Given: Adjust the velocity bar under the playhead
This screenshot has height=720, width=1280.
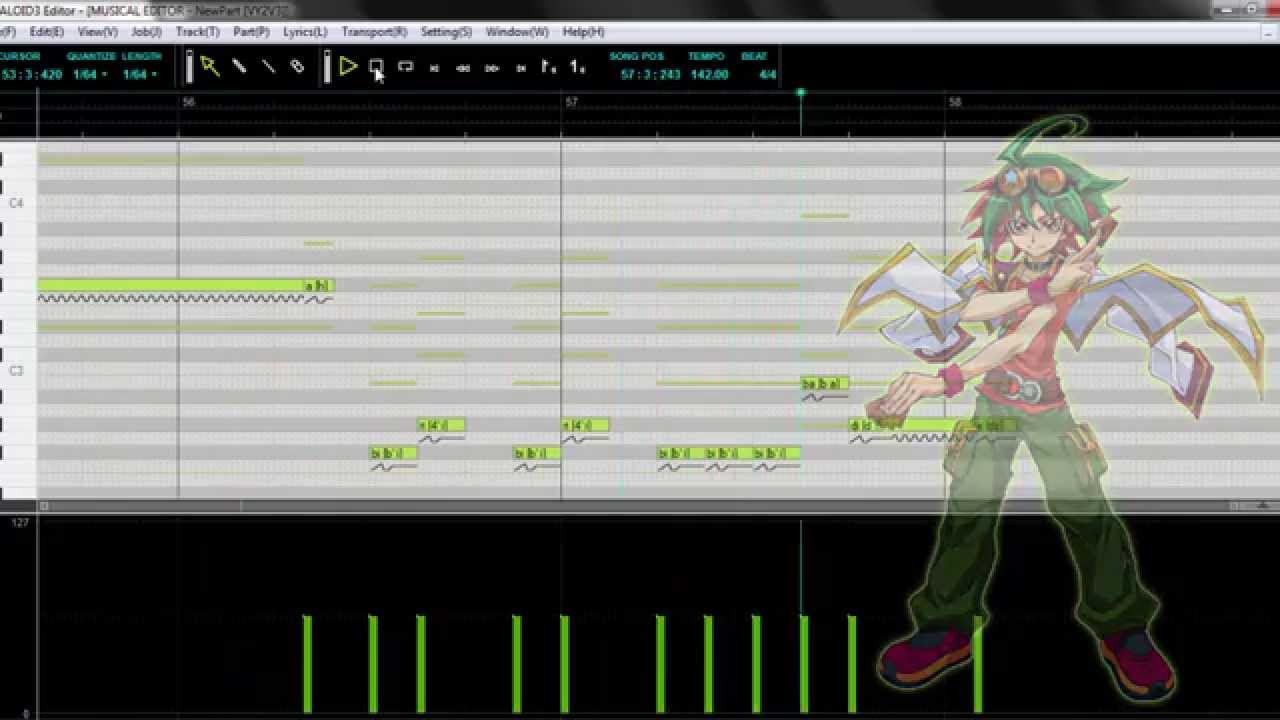Looking at the screenshot, I should click(x=804, y=665).
